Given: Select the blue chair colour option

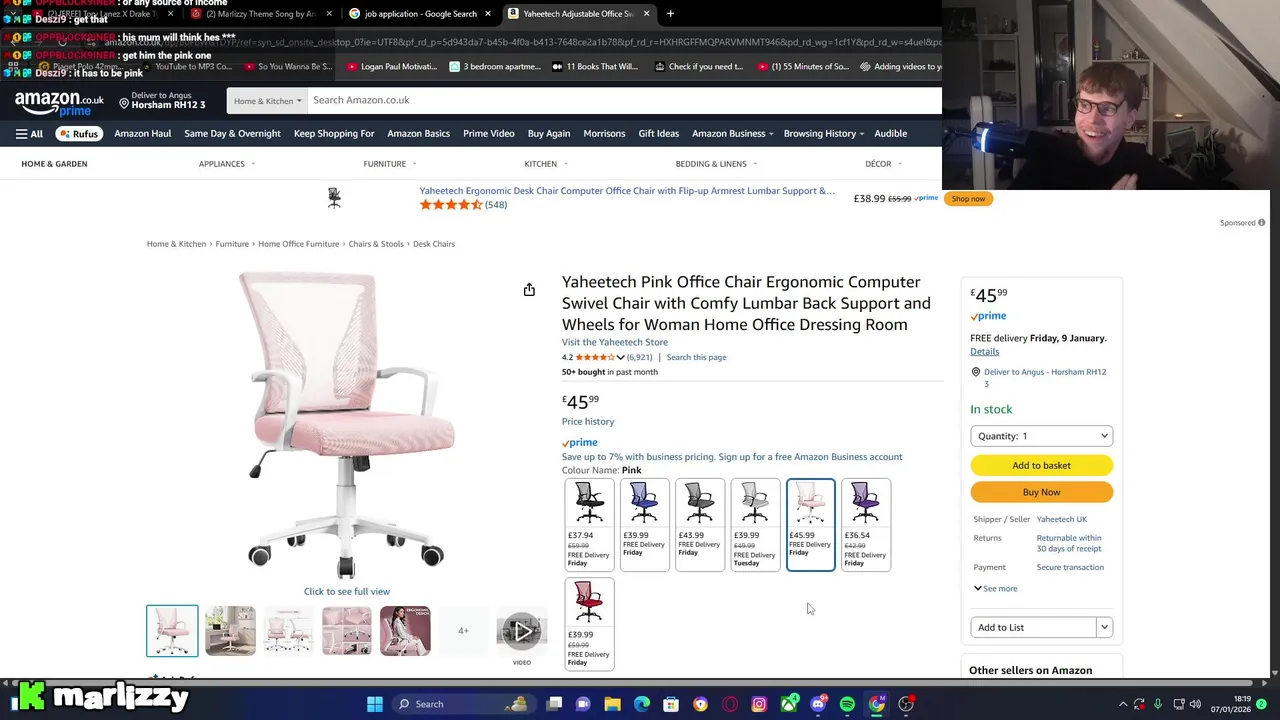Looking at the screenshot, I should click(645, 525).
